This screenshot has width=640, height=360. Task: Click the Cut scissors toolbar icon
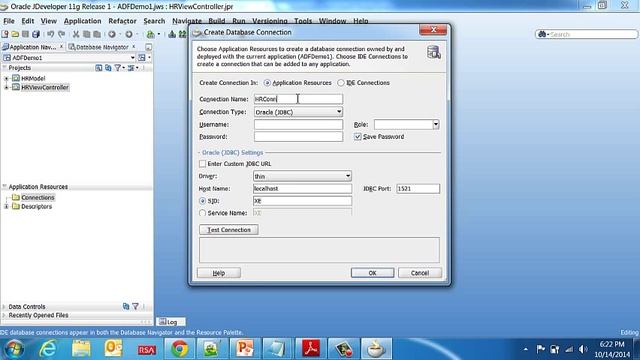pyautogui.click(x=76, y=34)
